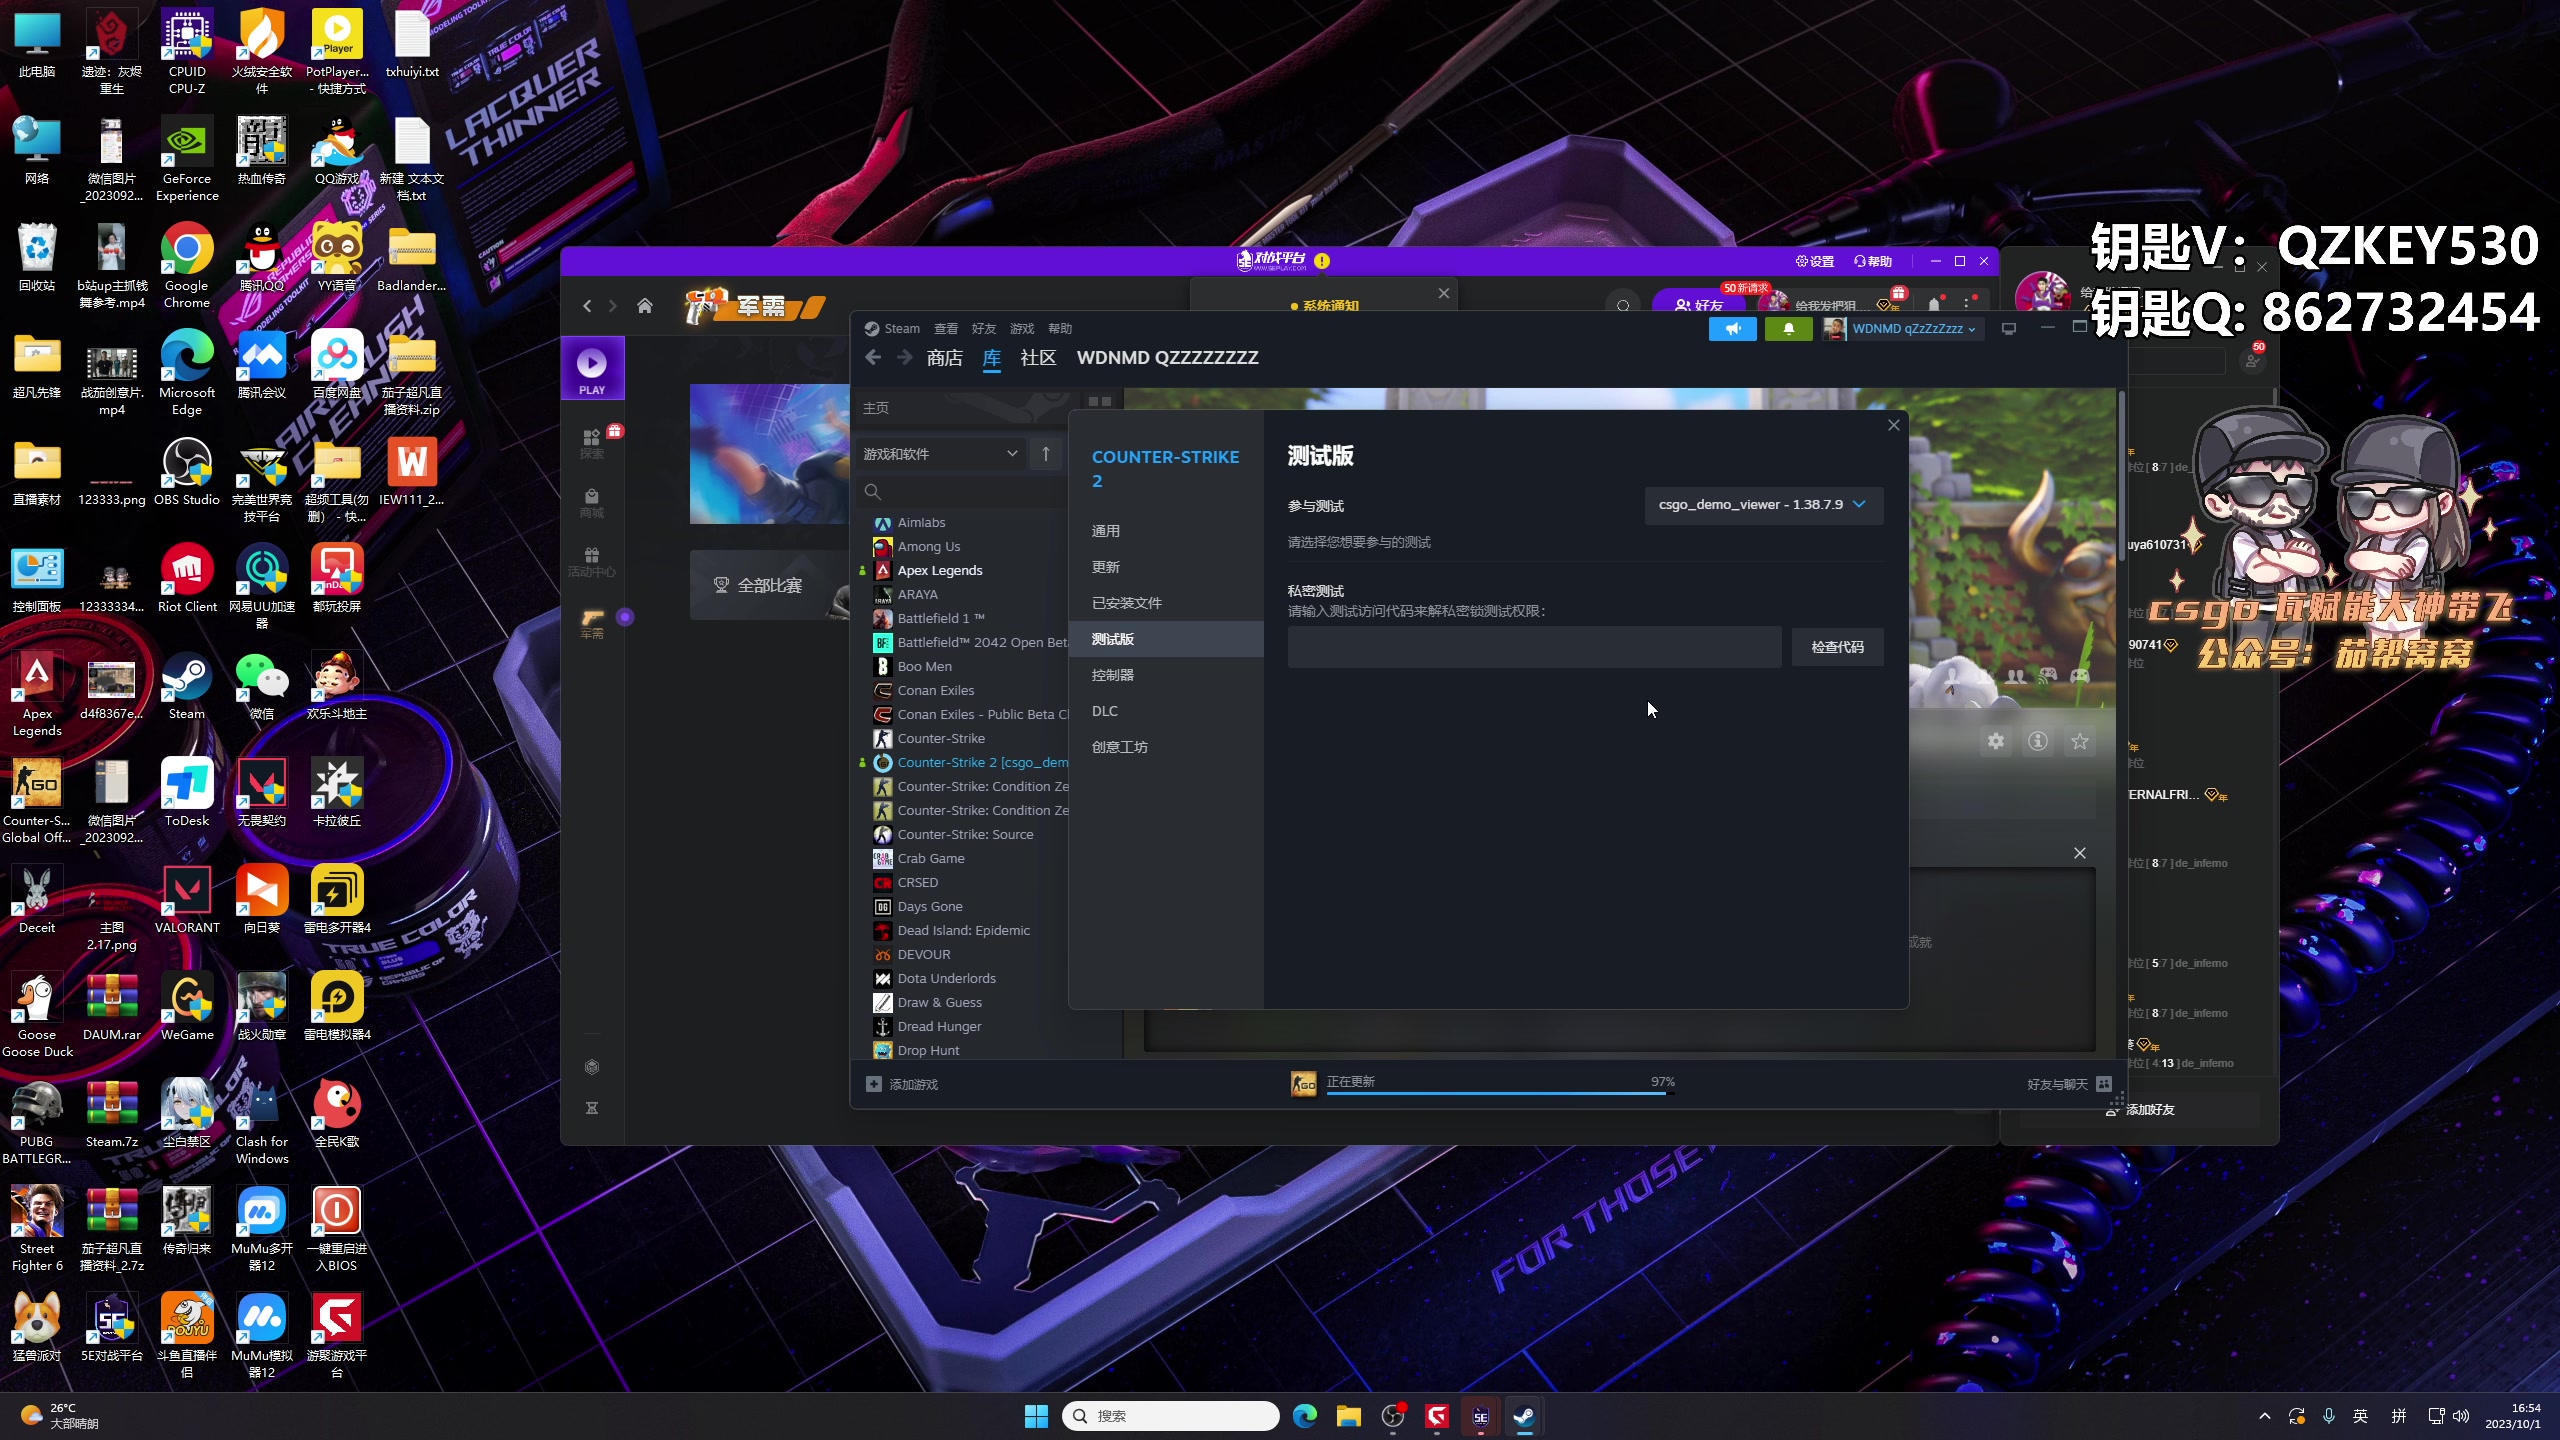Click 全部比赛 in the 5E window

click(770, 586)
